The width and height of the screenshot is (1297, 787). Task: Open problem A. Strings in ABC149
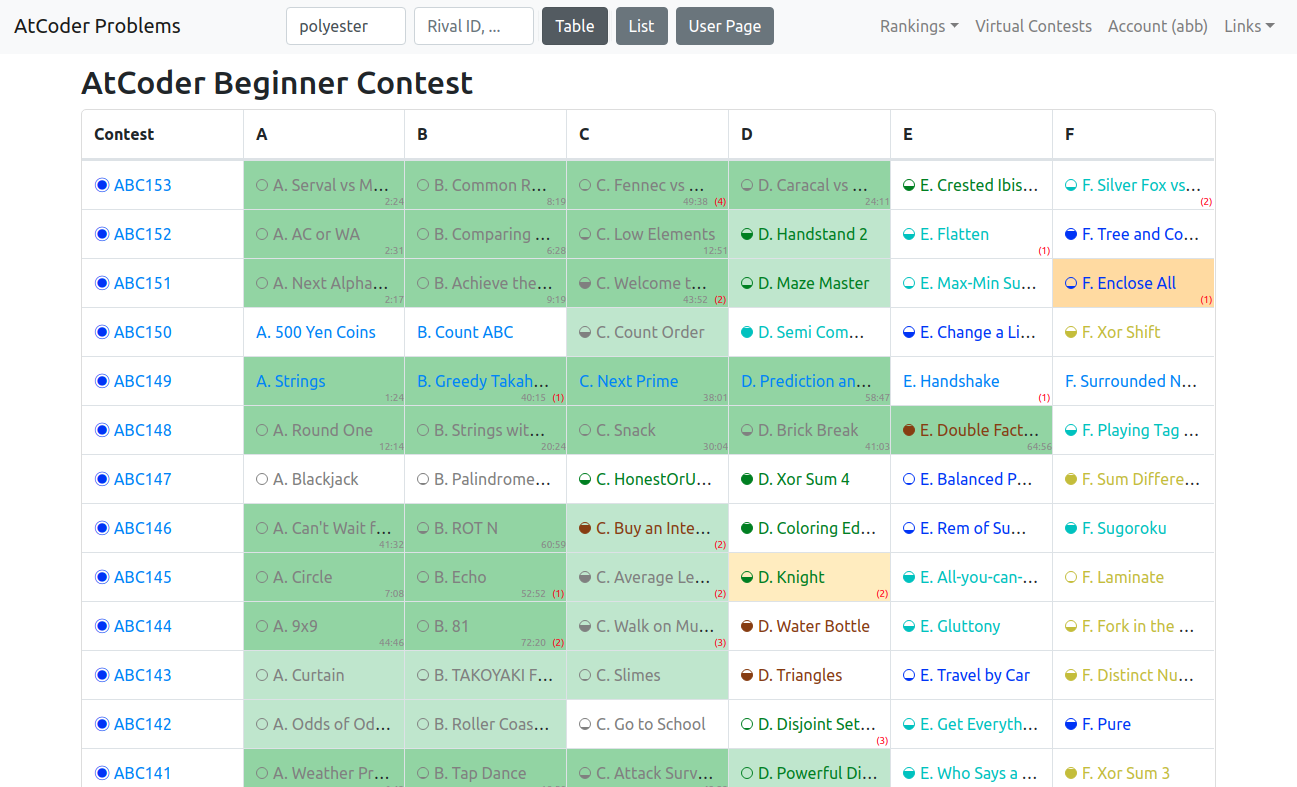[291, 381]
